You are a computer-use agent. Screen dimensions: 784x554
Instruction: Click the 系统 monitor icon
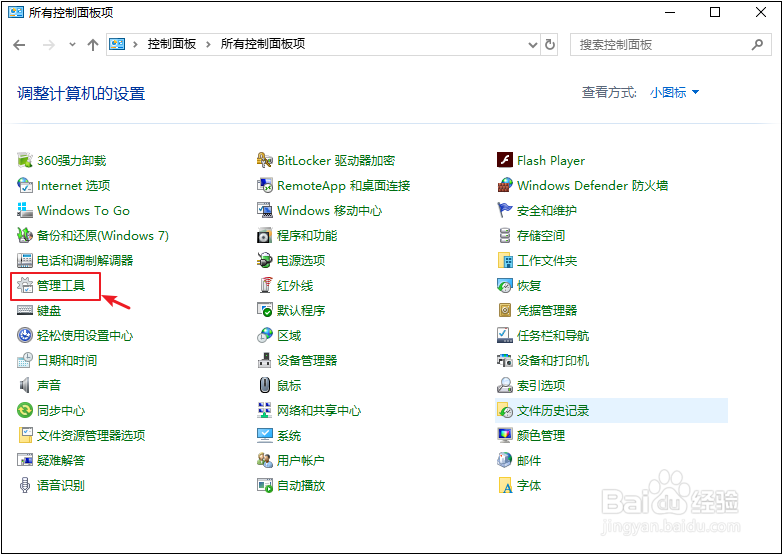264,436
